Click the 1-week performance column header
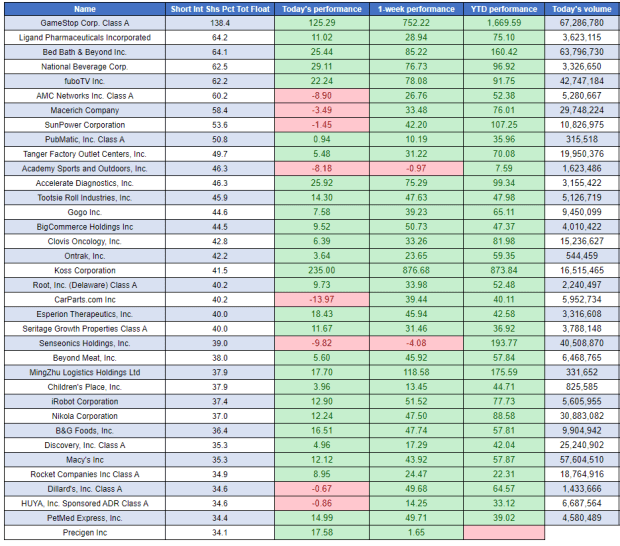 click(x=416, y=9)
